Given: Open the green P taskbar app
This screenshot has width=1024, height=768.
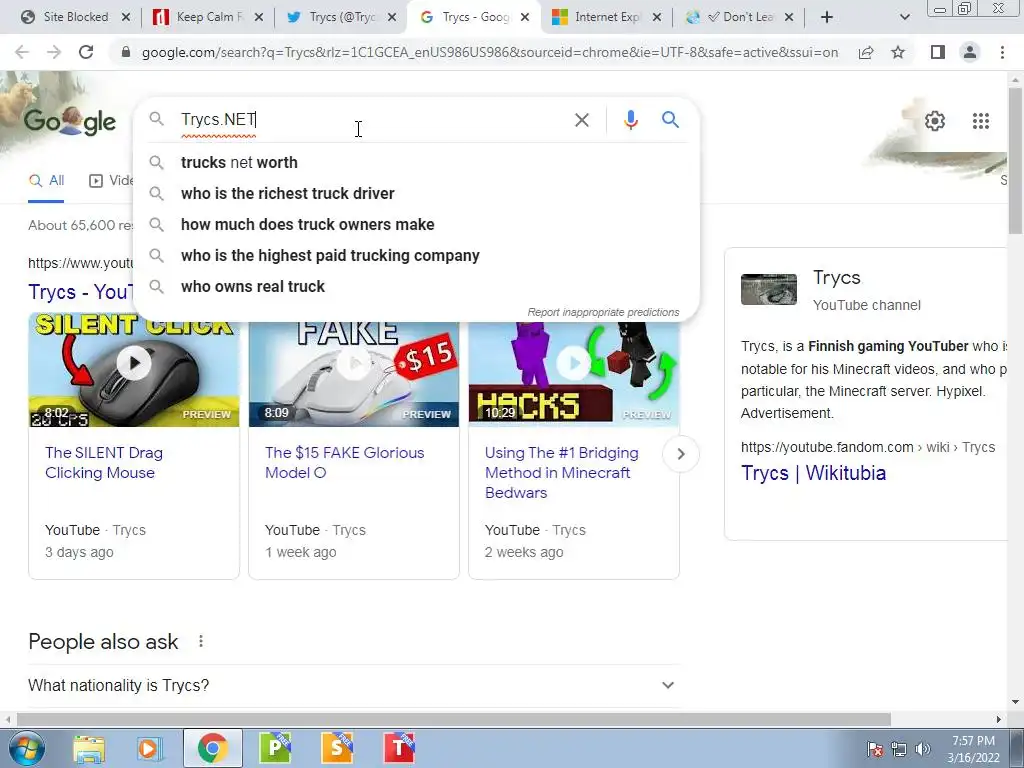Looking at the screenshot, I should click(275, 748).
